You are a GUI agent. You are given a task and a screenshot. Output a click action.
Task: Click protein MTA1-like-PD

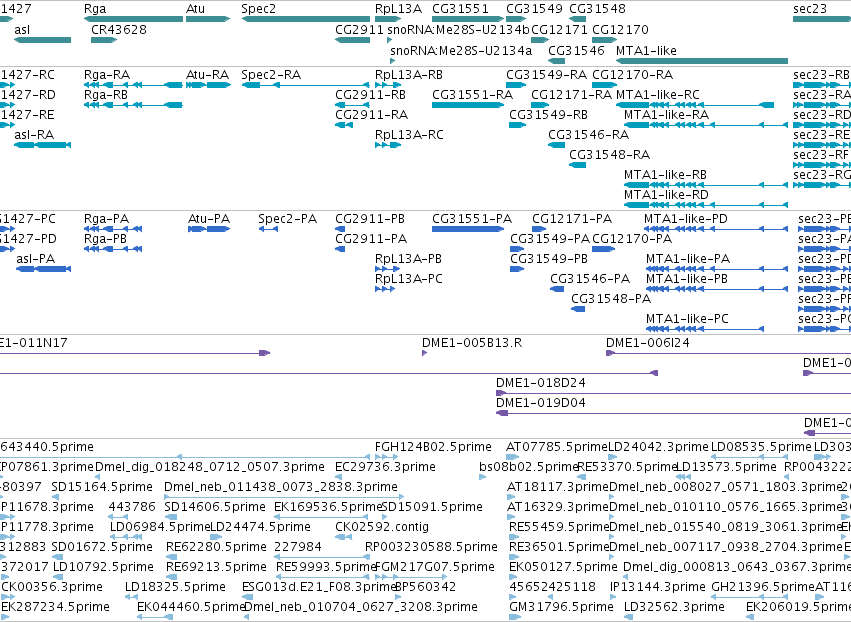point(716,229)
